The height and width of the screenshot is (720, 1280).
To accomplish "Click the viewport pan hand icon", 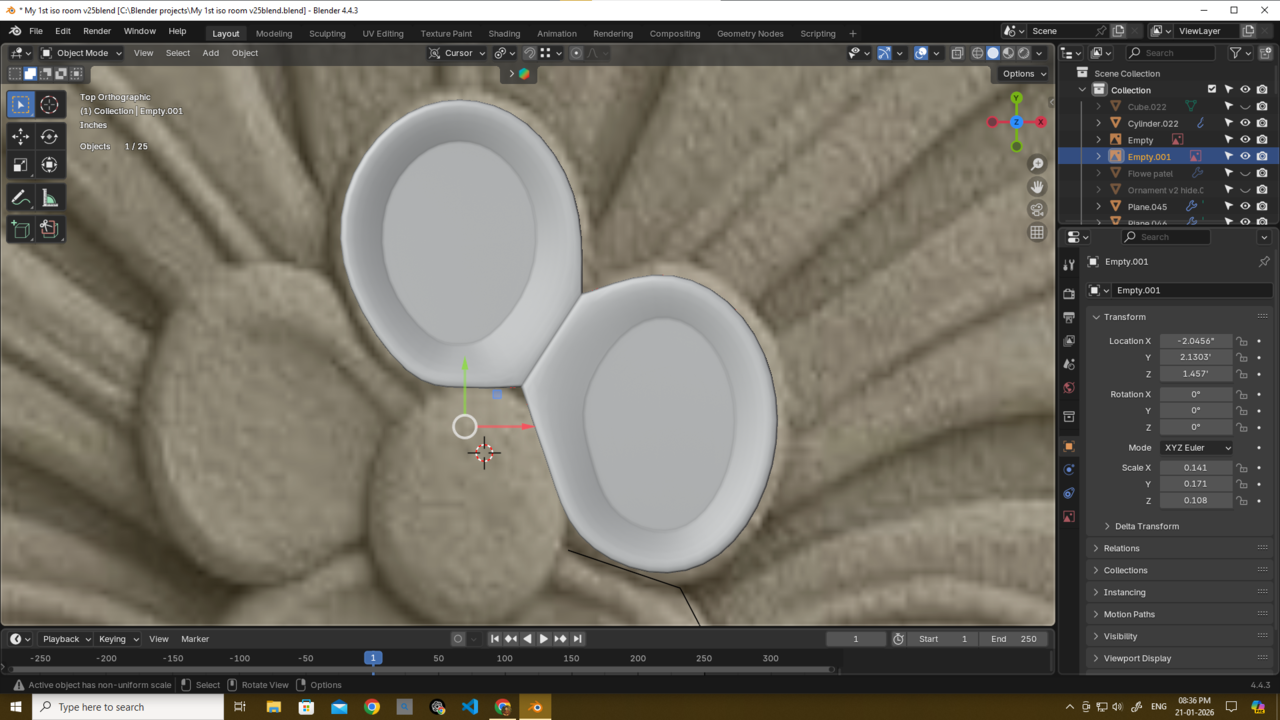I will click(x=1037, y=187).
